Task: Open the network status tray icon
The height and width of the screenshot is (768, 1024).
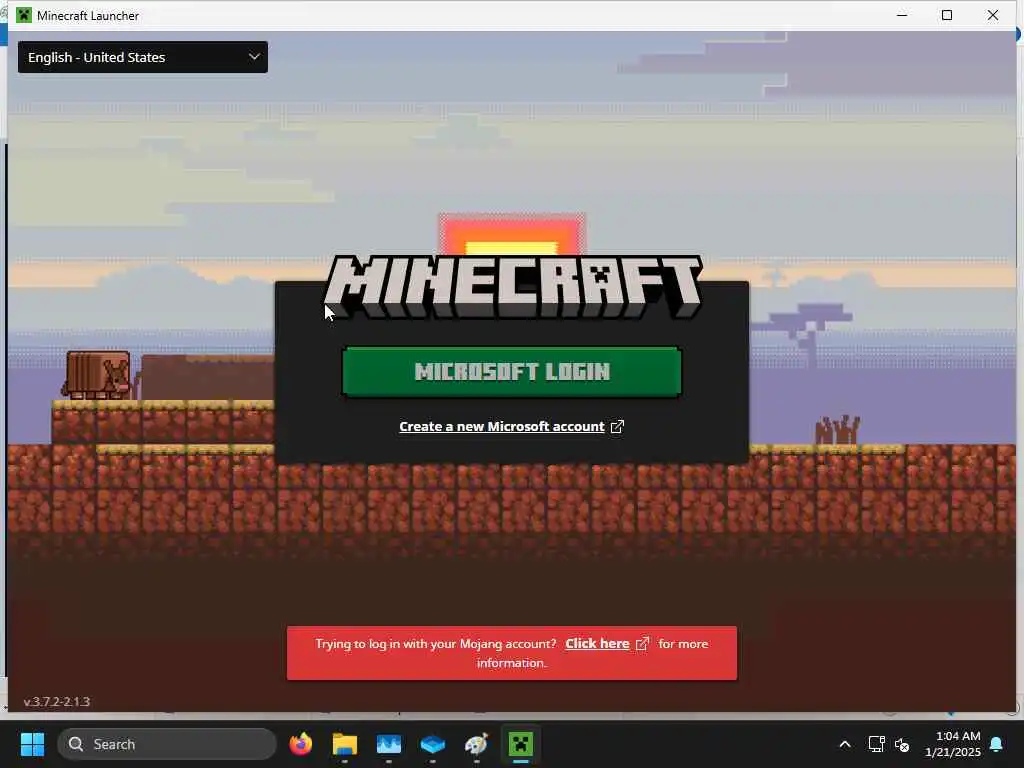Action: pyautogui.click(x=876, y=744)
